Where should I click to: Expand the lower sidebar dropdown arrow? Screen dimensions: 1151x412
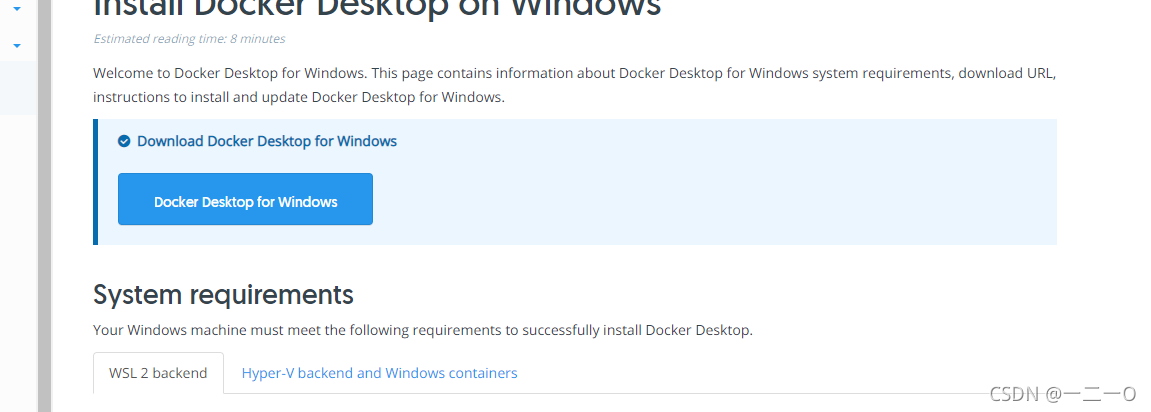point(17,46)
